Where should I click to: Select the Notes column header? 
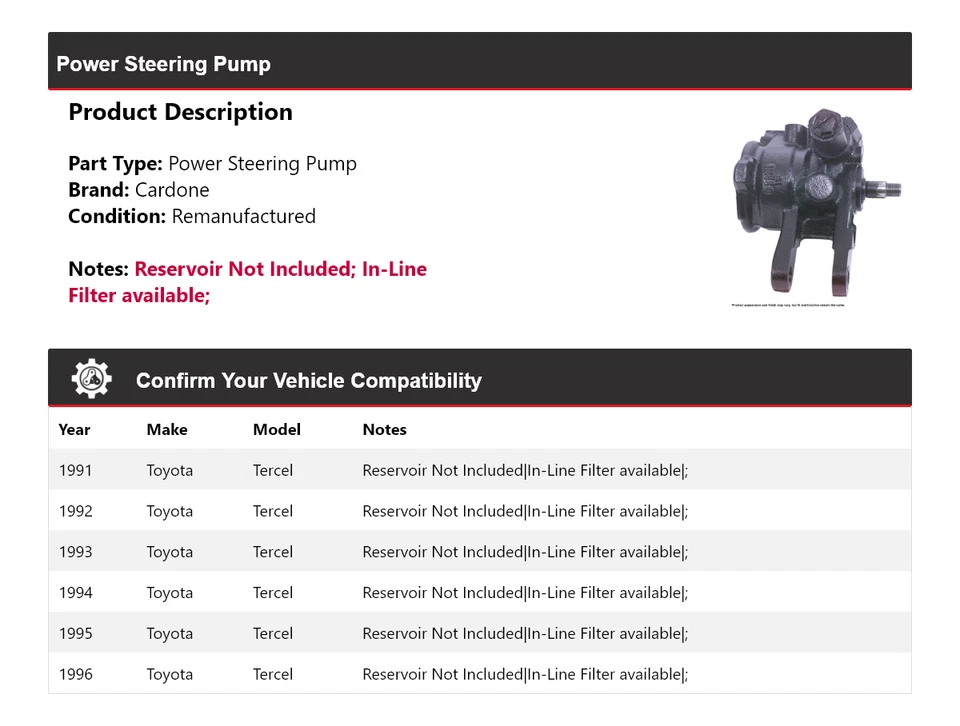384,429
